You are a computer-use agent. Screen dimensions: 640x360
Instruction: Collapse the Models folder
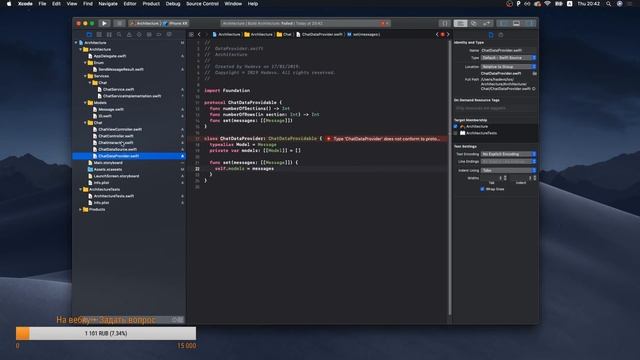85,103
